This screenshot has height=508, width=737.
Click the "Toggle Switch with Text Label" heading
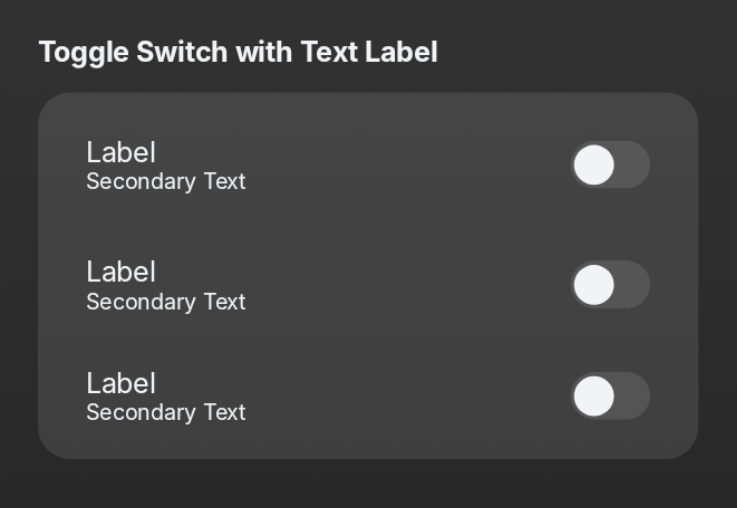coord(238,52)
